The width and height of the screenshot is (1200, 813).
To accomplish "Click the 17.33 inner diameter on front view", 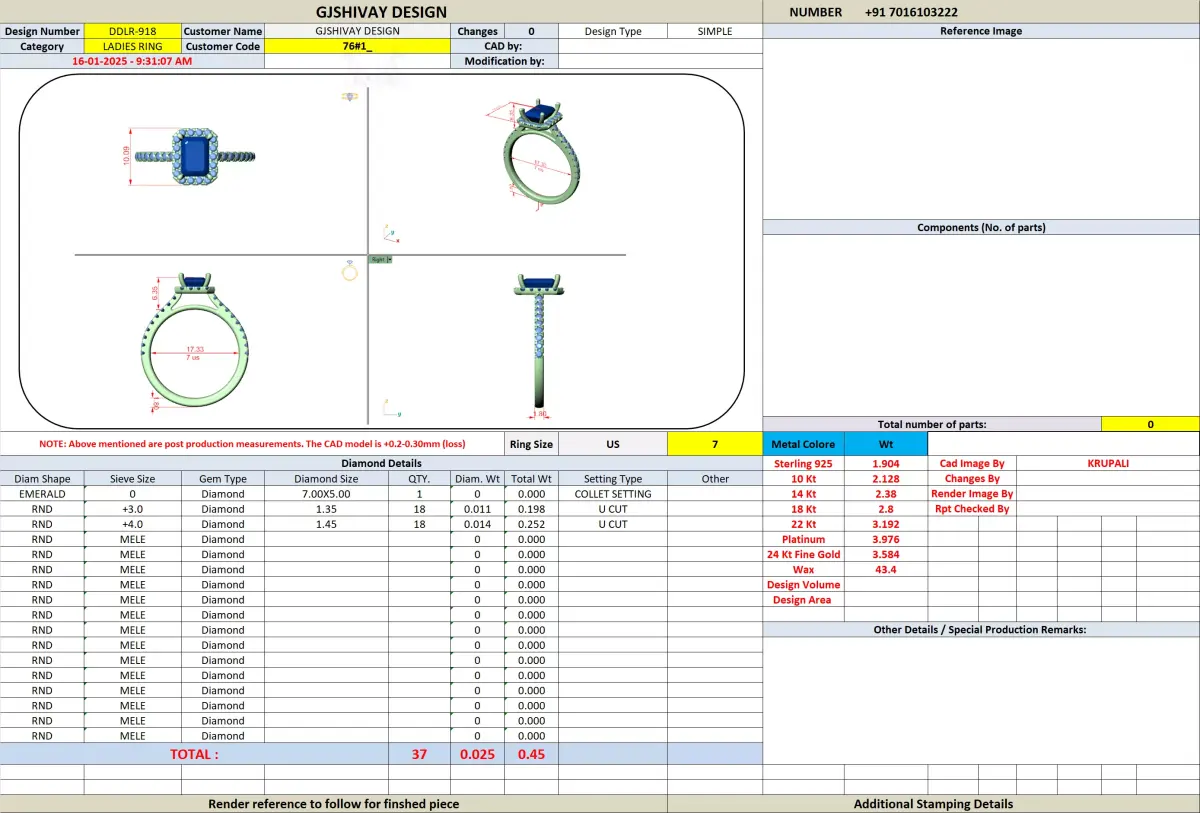I will pos(193,350).
